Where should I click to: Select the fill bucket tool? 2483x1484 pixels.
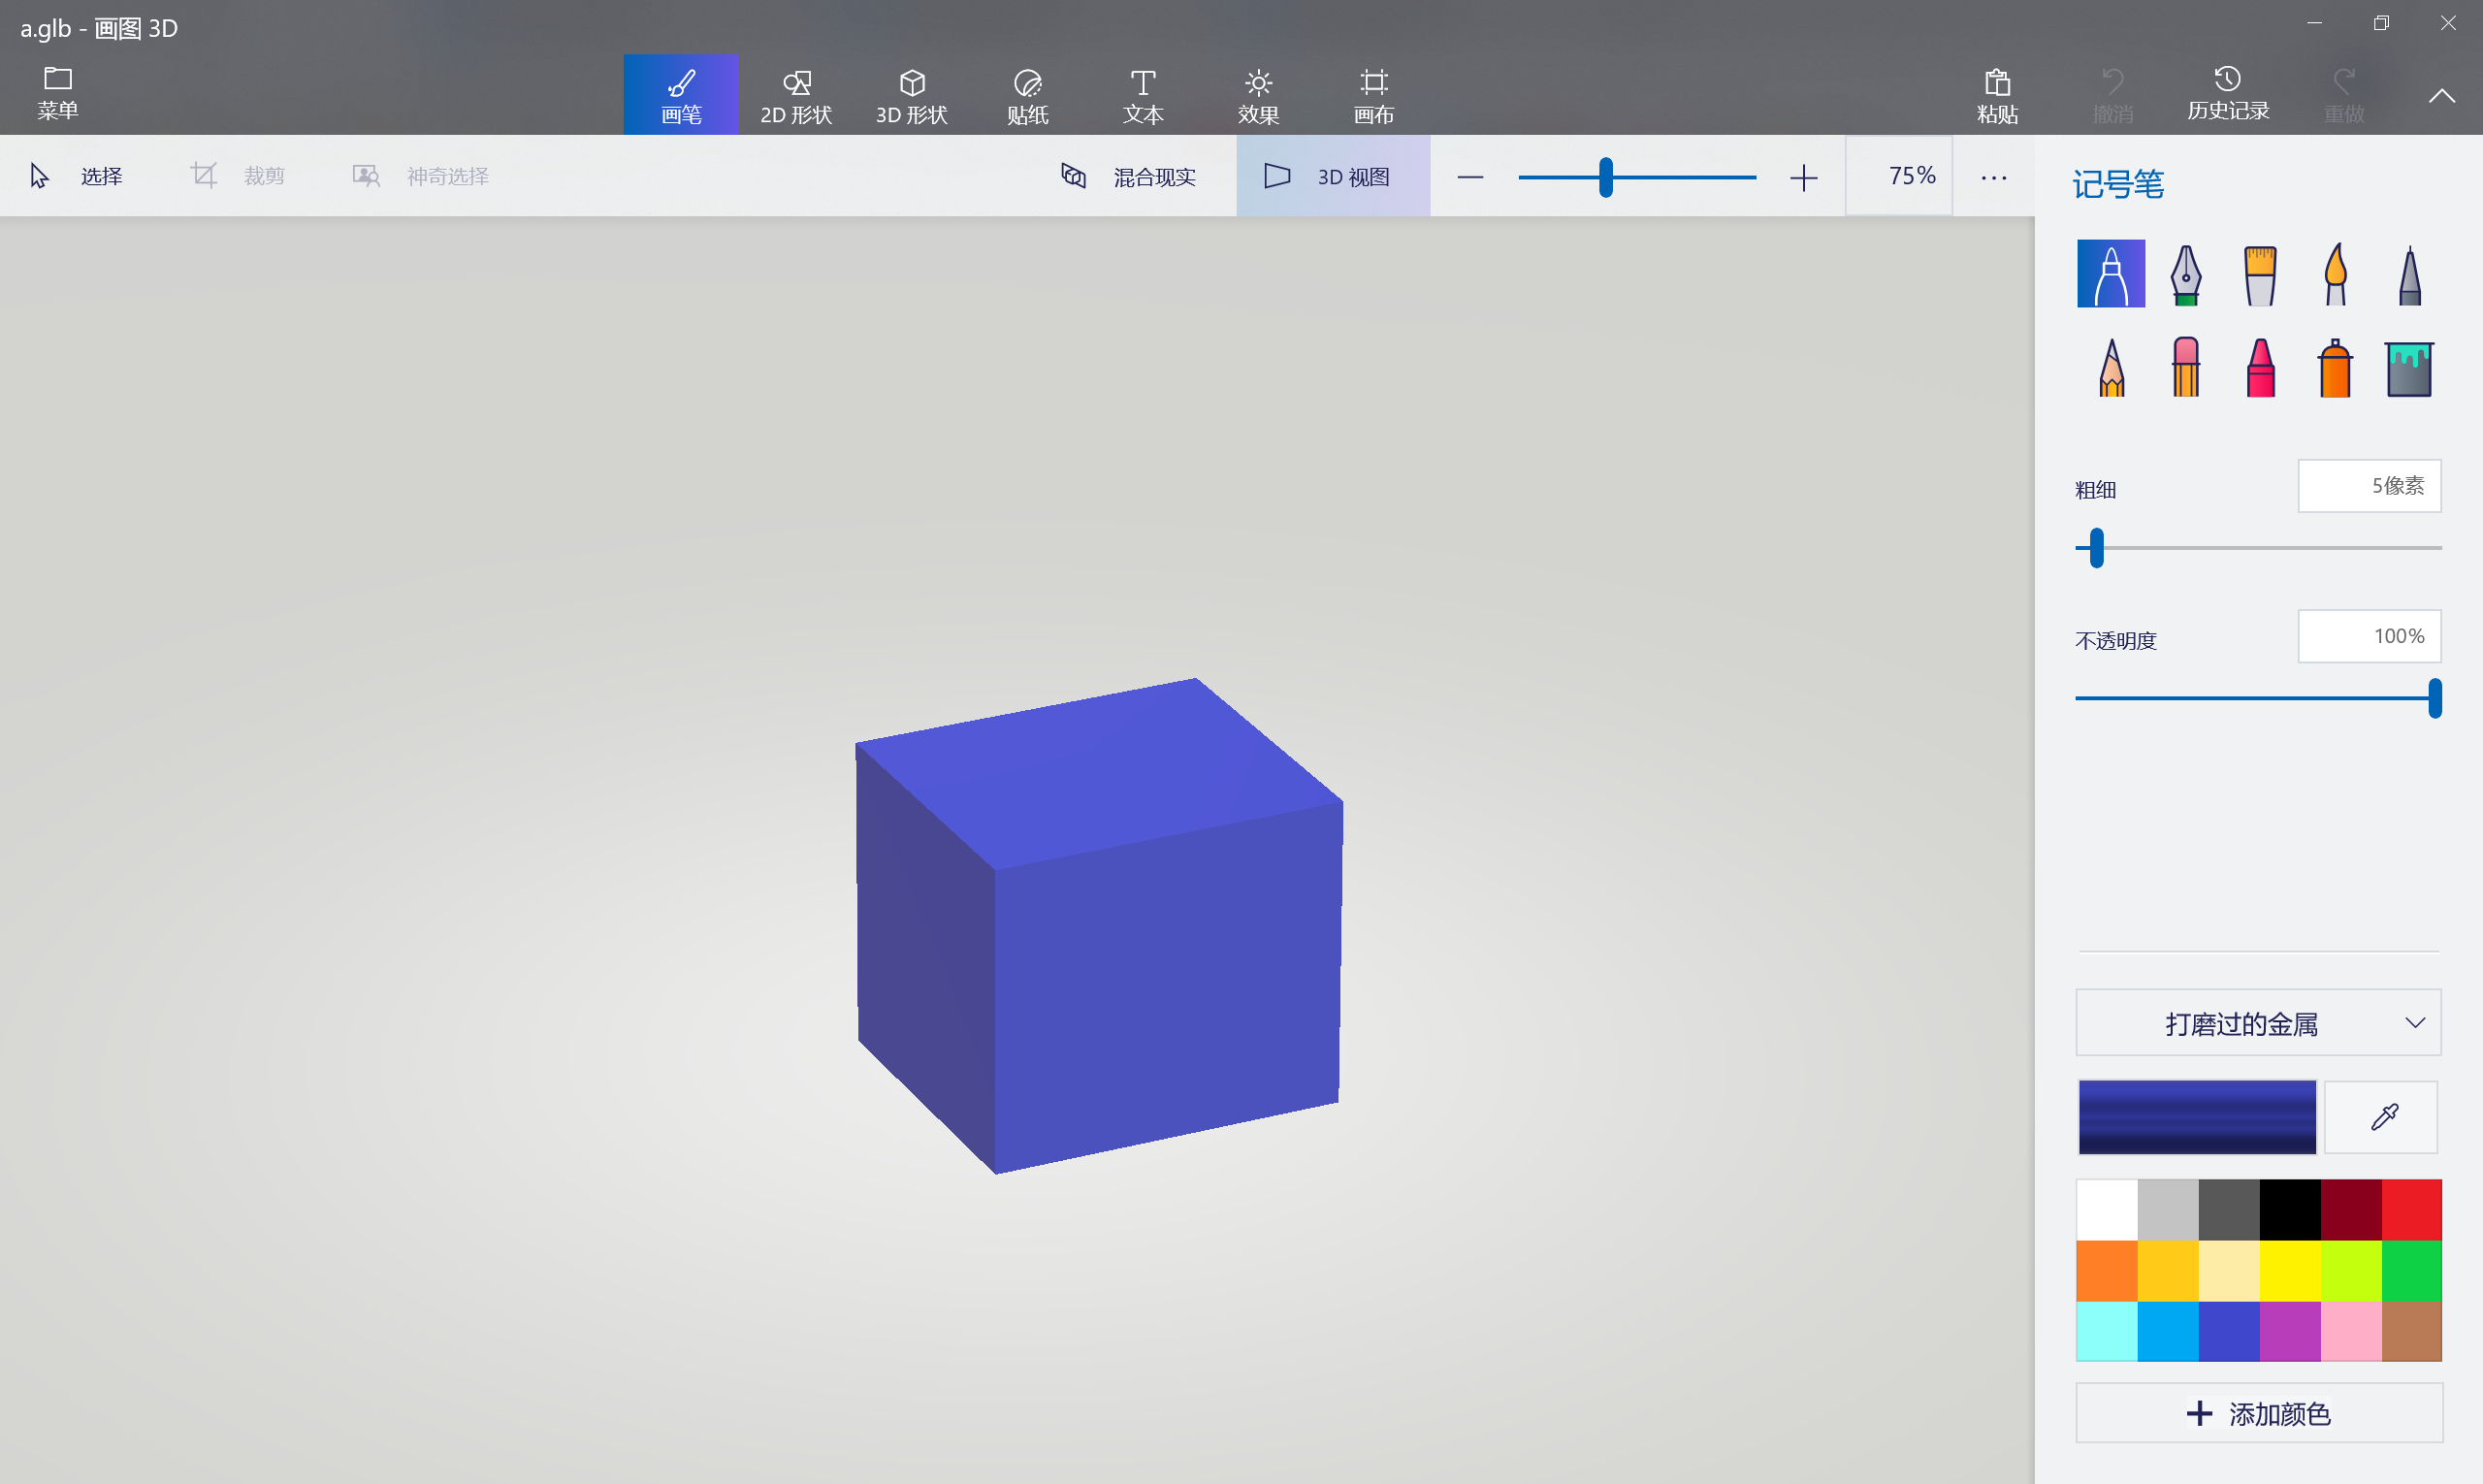pyautogui.click(x=2409, y=368)
